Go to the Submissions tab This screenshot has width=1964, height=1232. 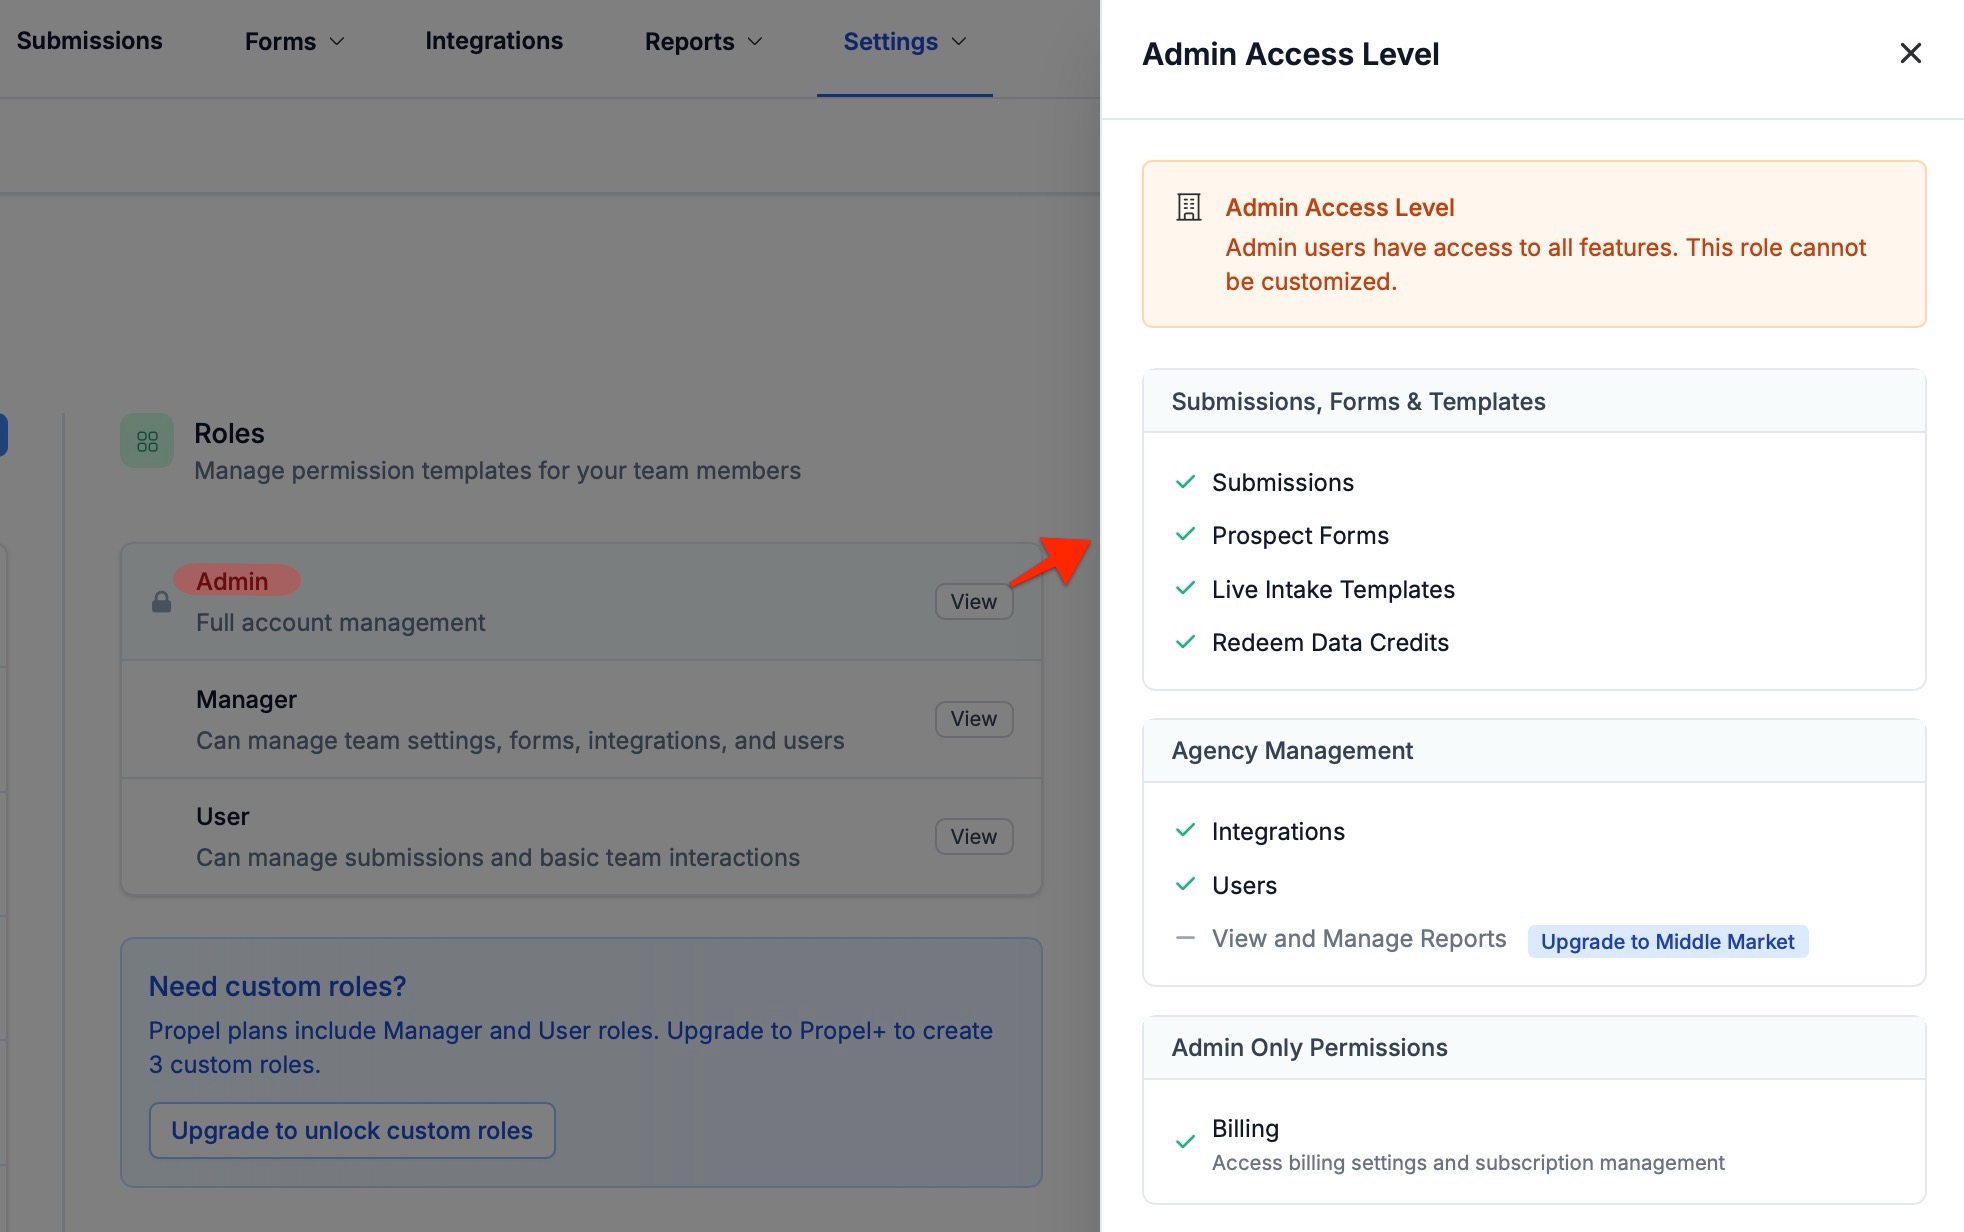(89, 41)
